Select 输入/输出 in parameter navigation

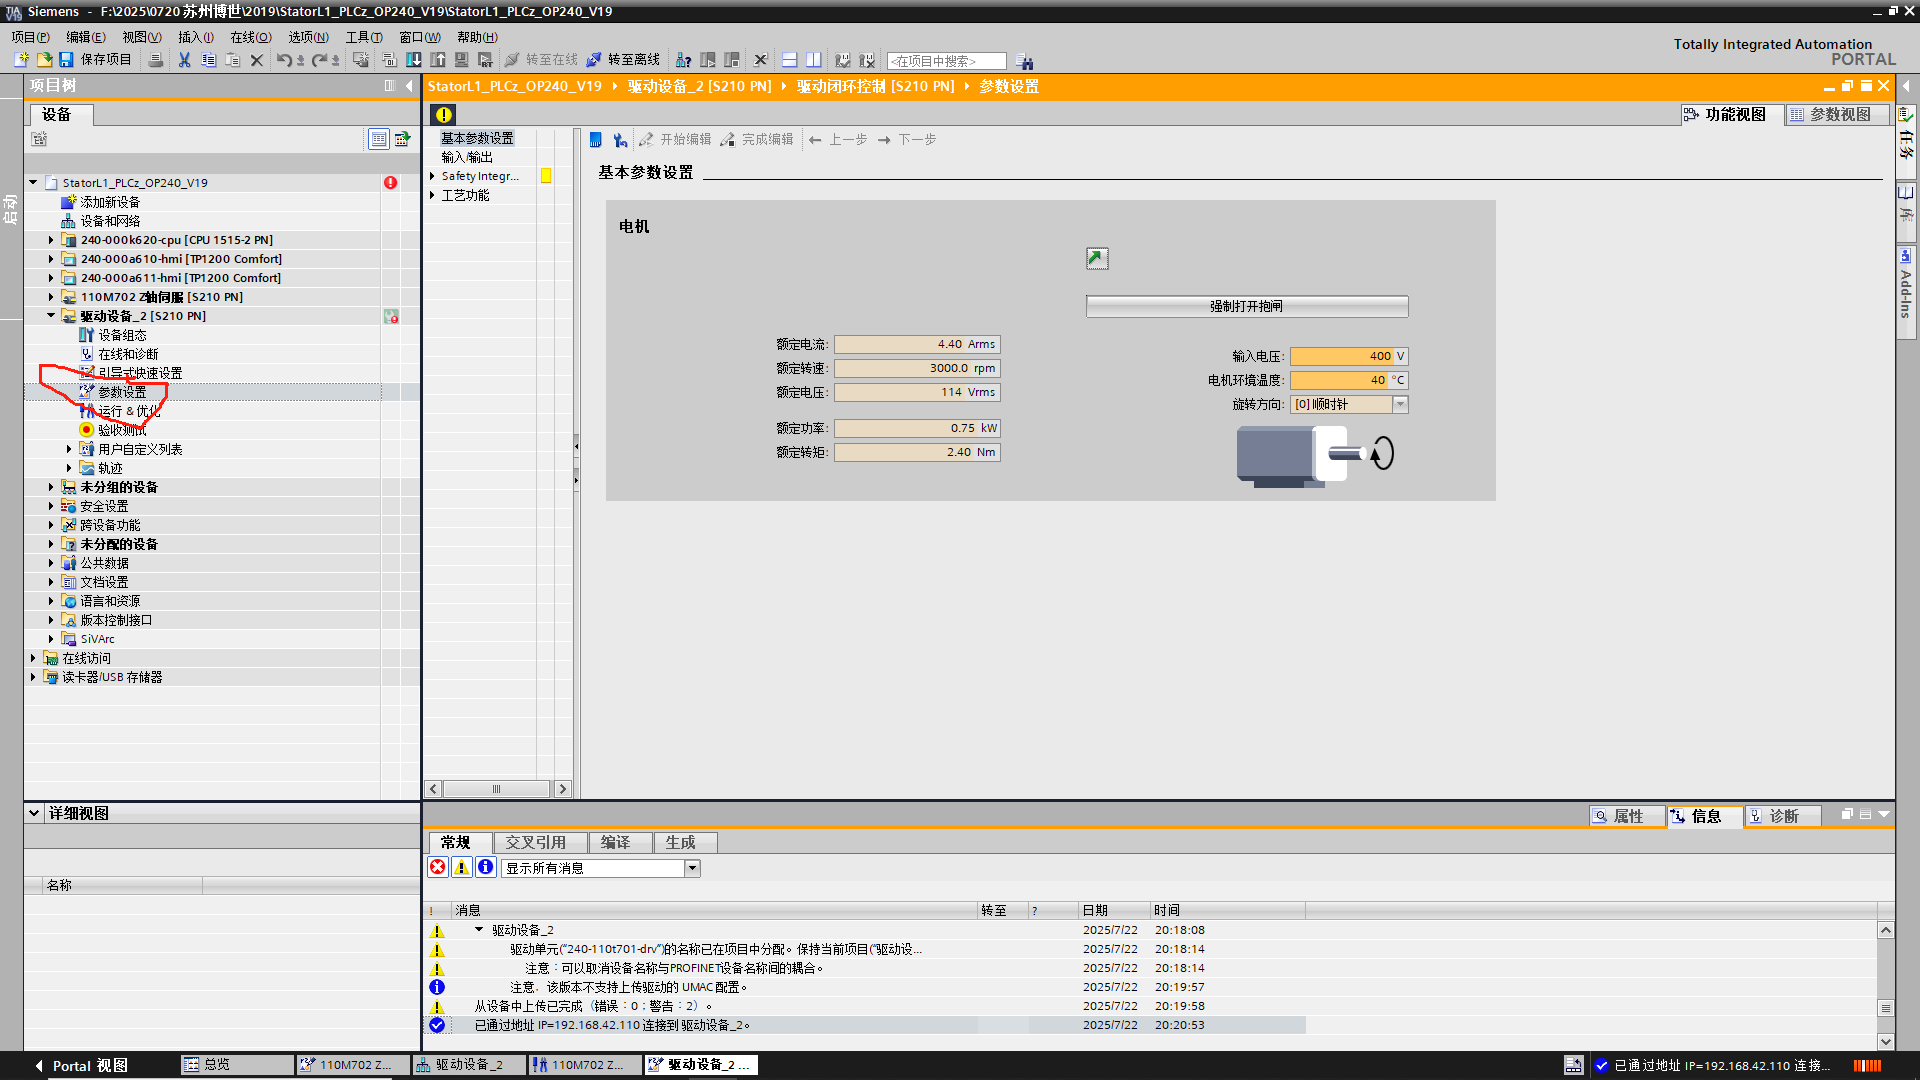tap(467, 157)
